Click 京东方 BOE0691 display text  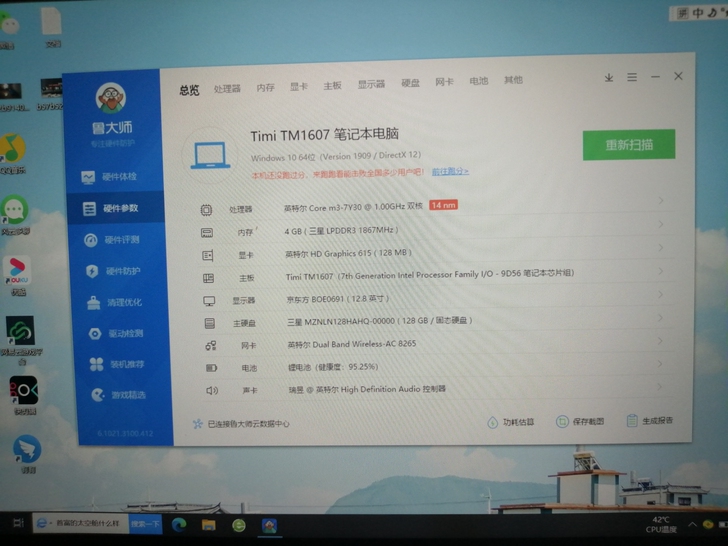coord(338,299)
